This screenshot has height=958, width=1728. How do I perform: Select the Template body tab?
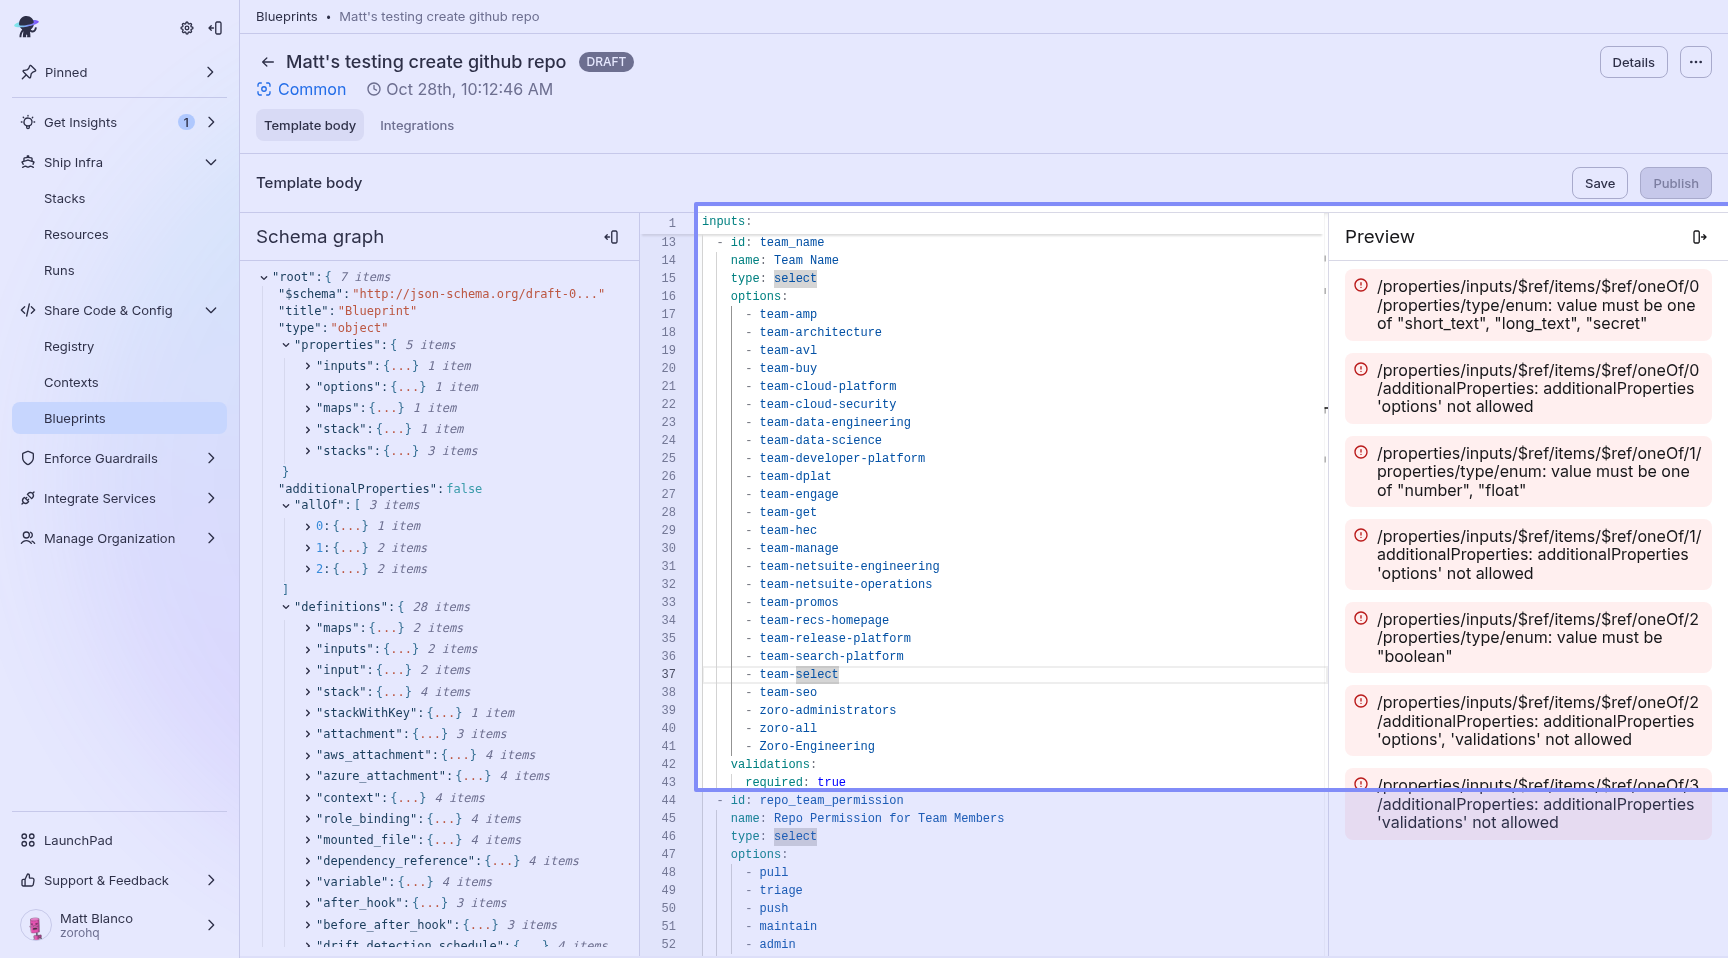310,126
